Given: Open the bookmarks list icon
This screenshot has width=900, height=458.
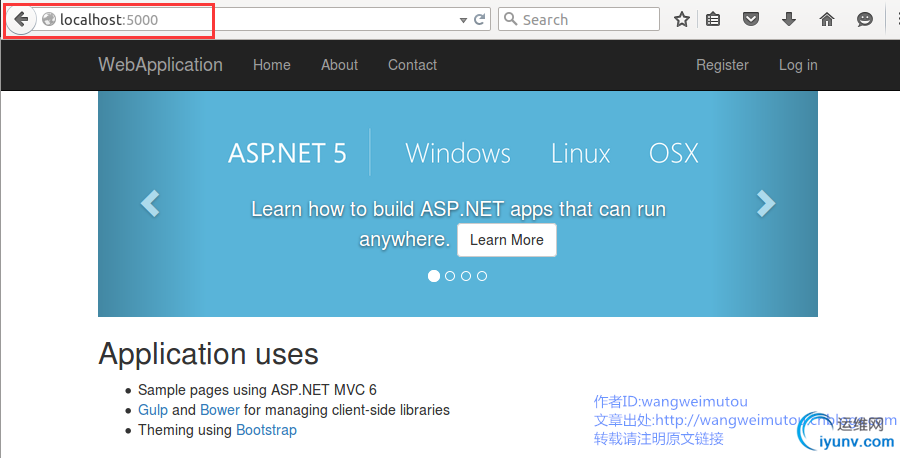Looking at the screenshot, I should click(x=714, y=19).
